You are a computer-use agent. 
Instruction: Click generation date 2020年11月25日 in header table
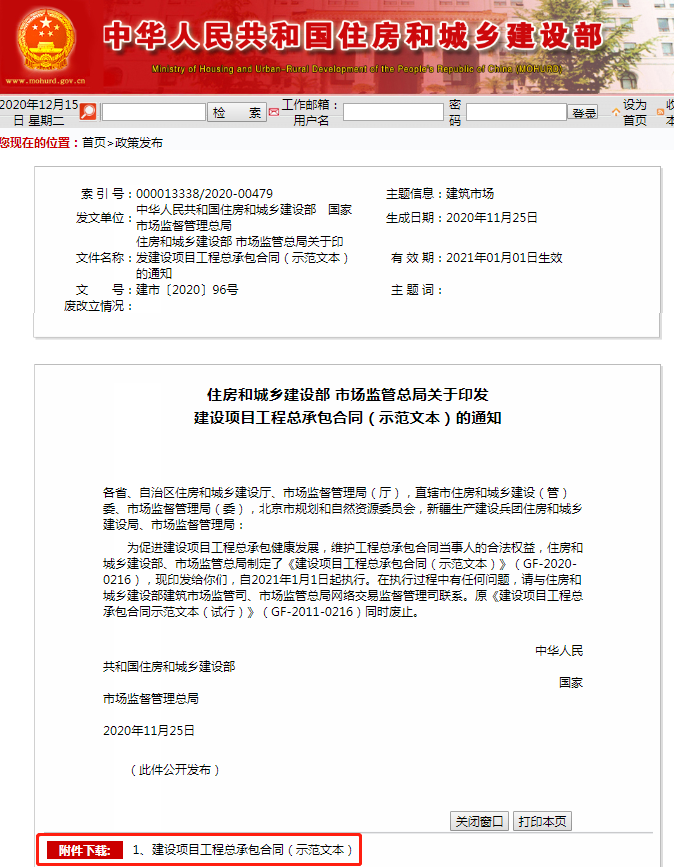[492, 218]
